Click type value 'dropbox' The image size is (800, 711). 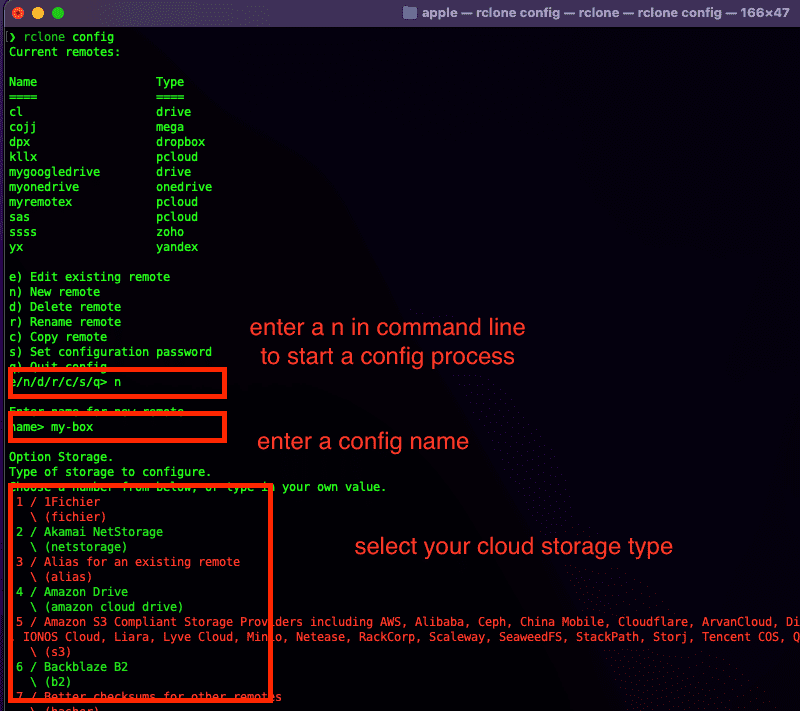coord(181,142)
